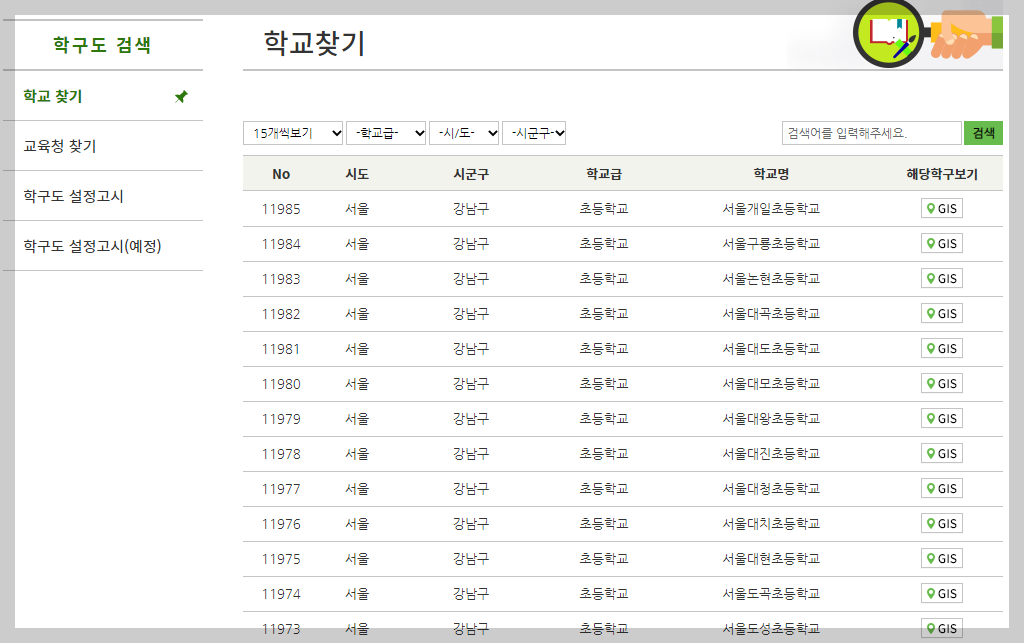This screenshot has width=1024, height=643.
Task: Click 서울 in the 11977 row
Action: click(357, 489)
